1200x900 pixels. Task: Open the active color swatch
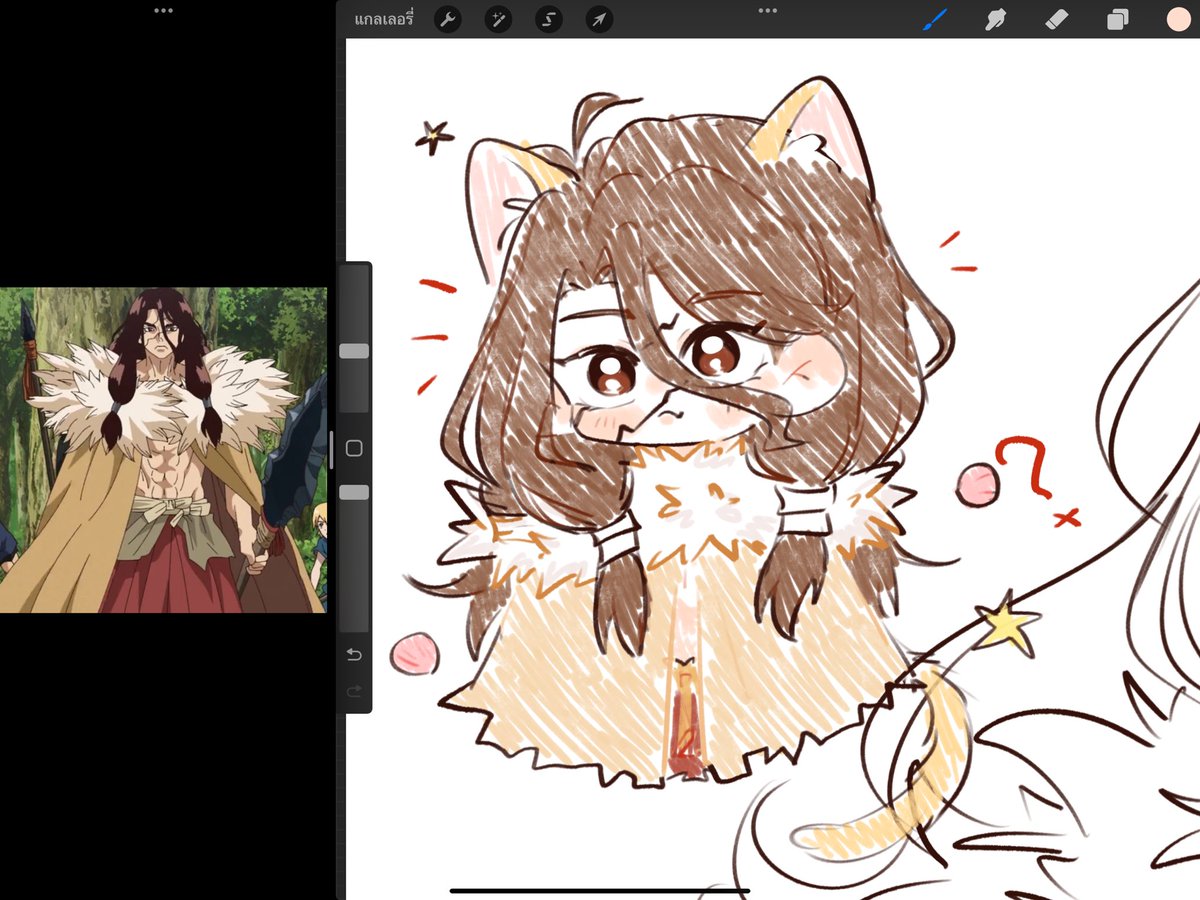tap(1178, 19)
